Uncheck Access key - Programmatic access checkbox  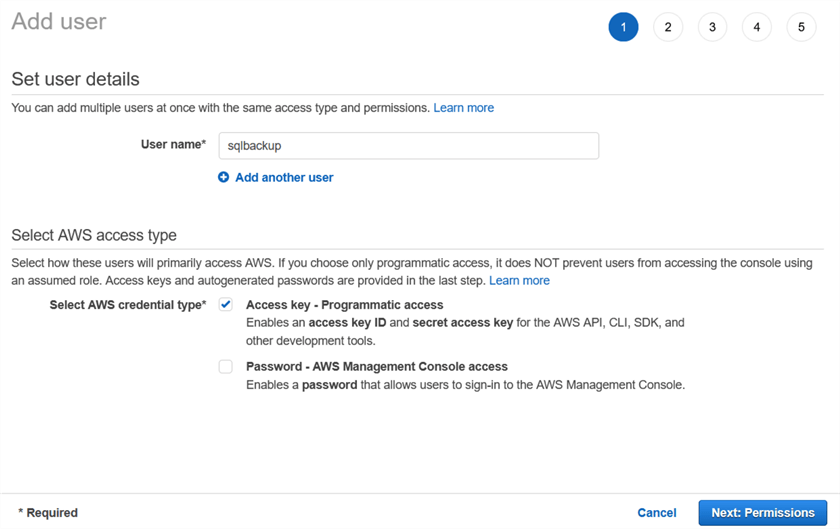click(226, 304)
